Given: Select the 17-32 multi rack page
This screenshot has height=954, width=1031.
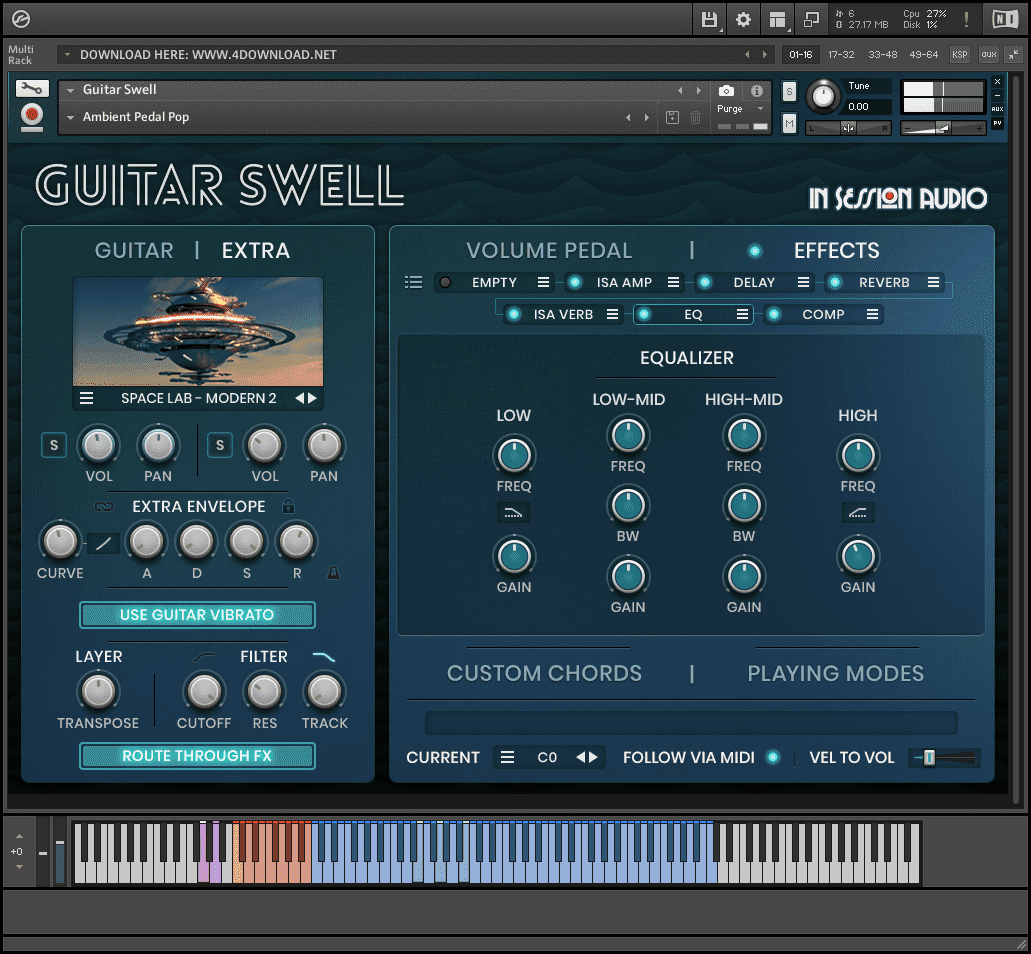Looking at the screenshot, I should coord(841,55).
